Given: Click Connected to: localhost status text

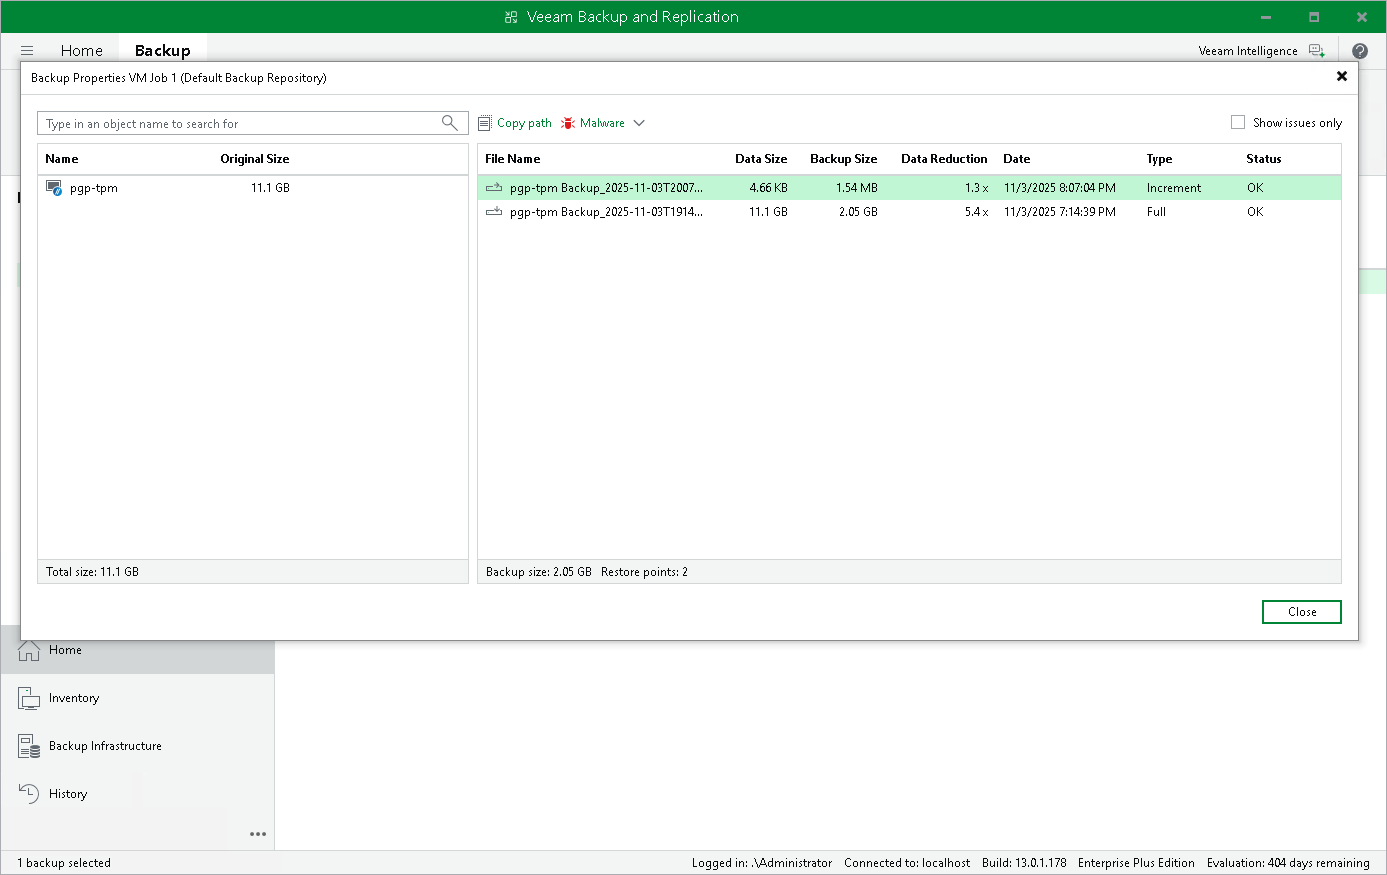Looking at the screenshot, I should click(907, 863).
